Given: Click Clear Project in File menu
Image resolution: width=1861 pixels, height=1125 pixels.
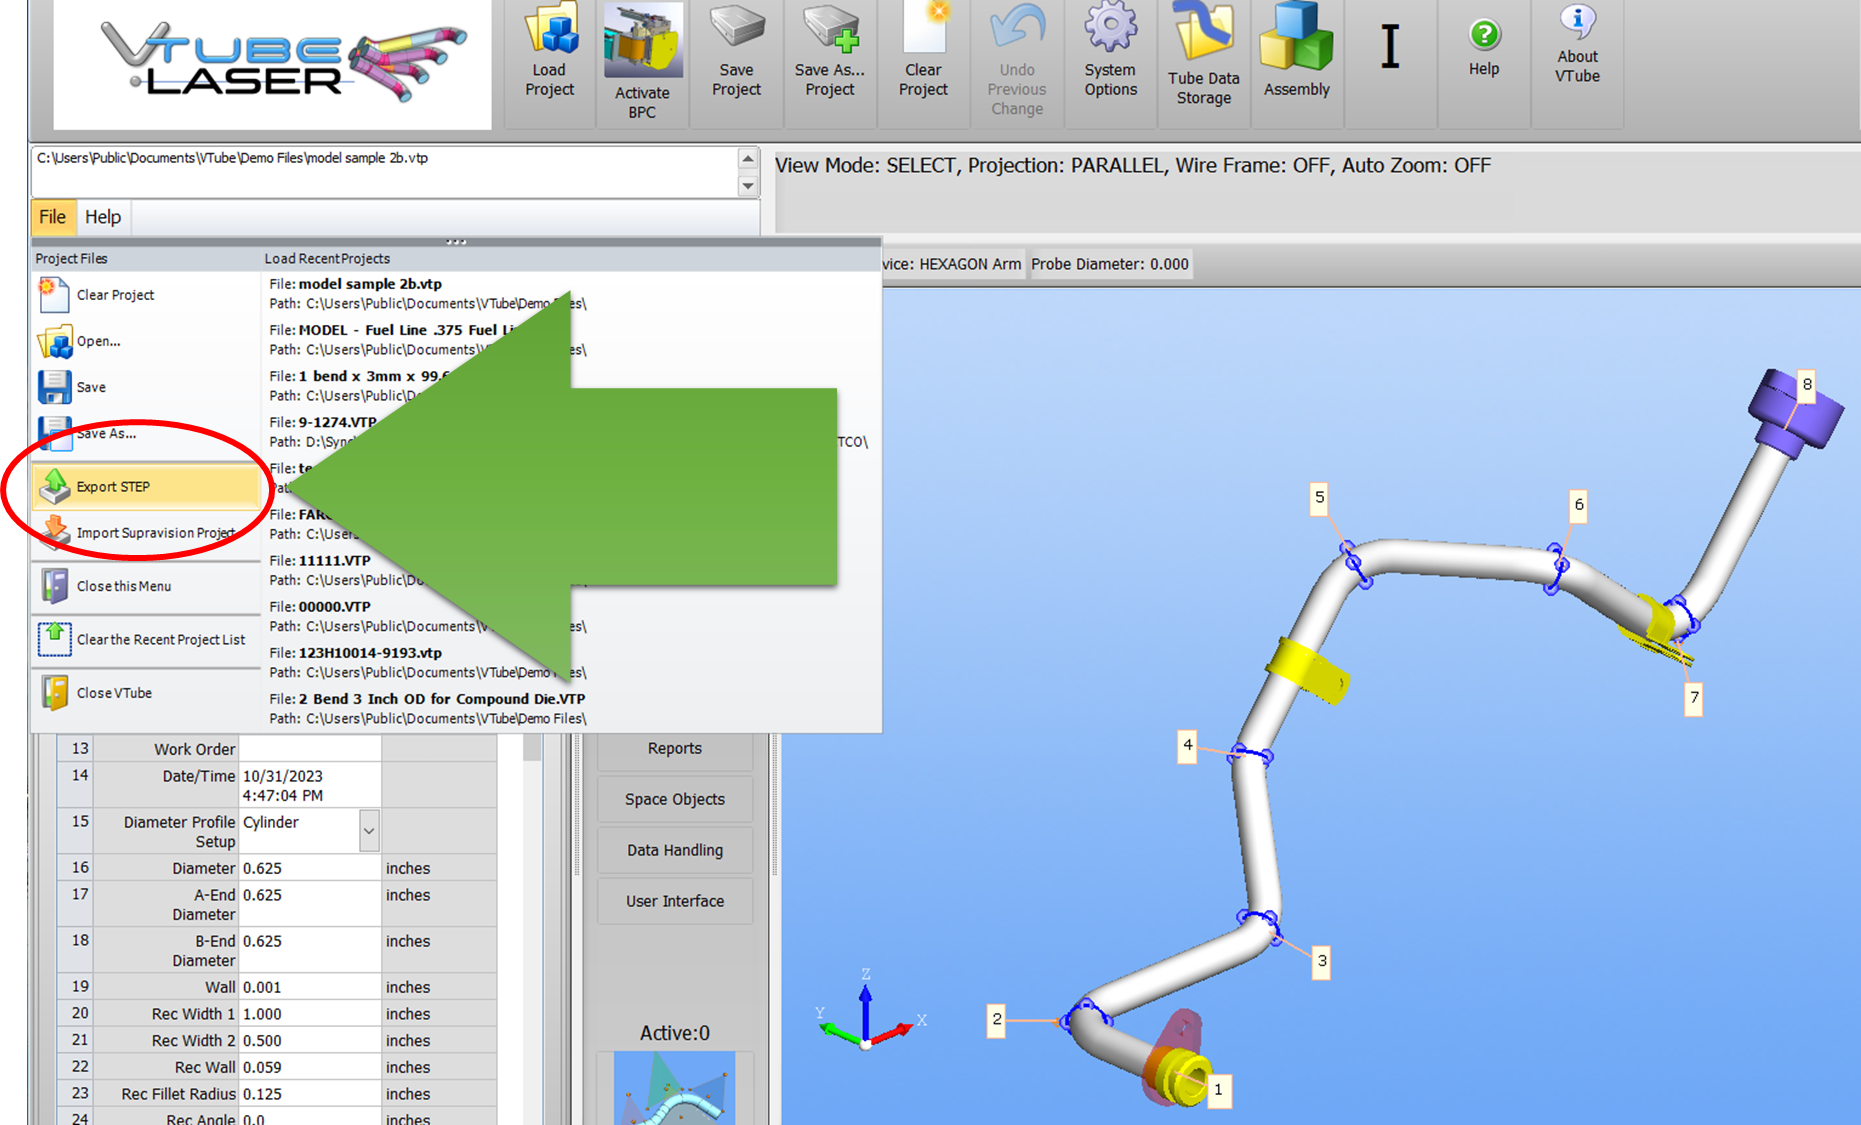Looking at the screenshot, I should tap(147, 295).
